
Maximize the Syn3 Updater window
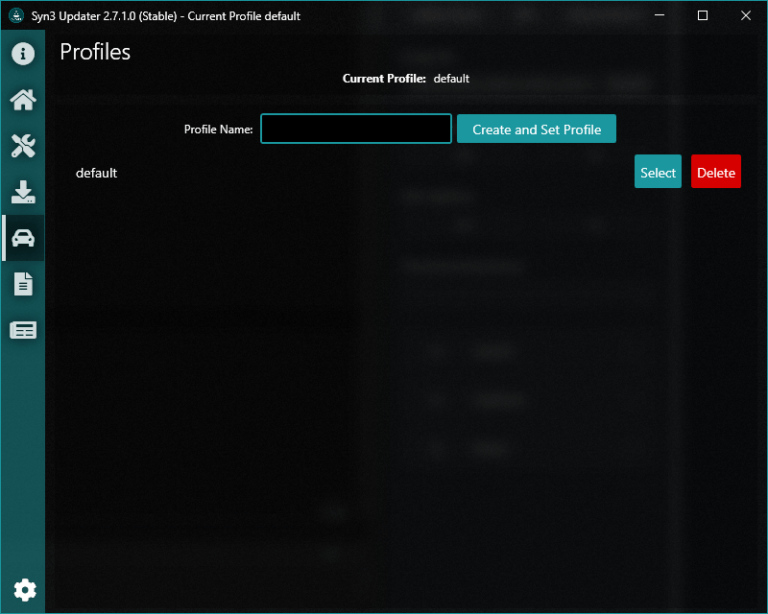(x=702, y=16)
